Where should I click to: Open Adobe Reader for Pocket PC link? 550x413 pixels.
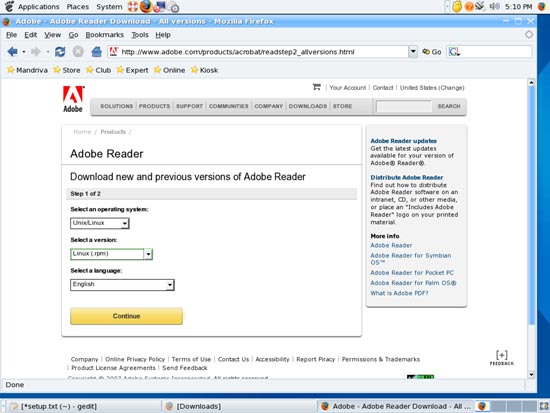412,273
